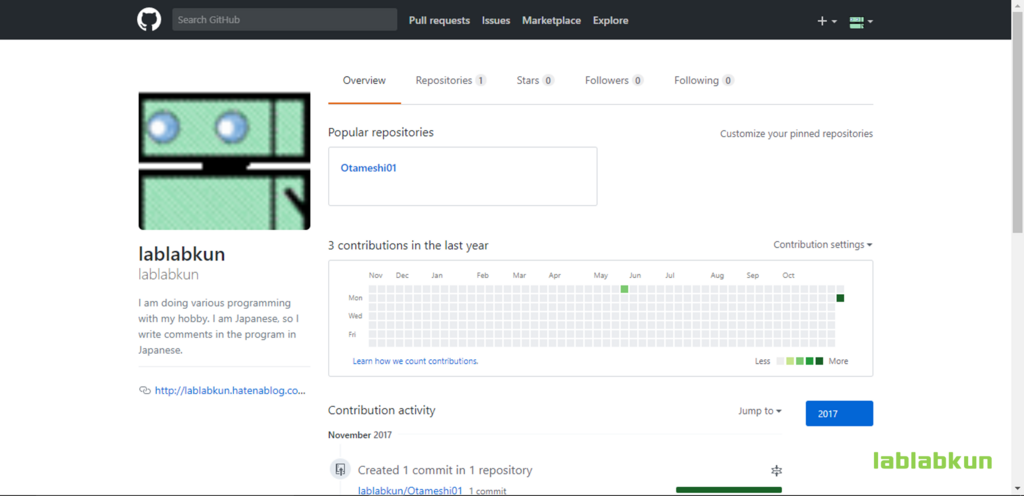Open Issues in top navigation
The image size is (1024, 496).
pyautogui.click(x=496, y=20)
